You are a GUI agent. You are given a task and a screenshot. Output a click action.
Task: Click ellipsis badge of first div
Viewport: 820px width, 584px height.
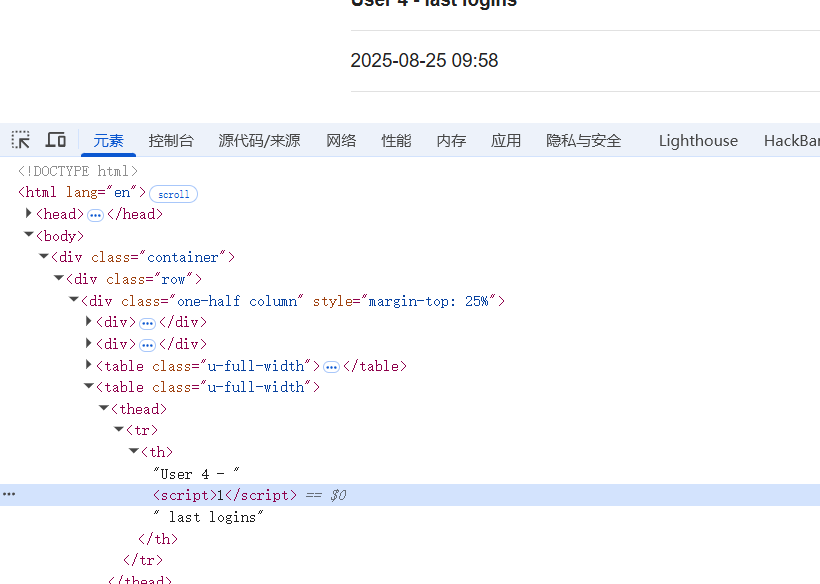coord(147,324)
